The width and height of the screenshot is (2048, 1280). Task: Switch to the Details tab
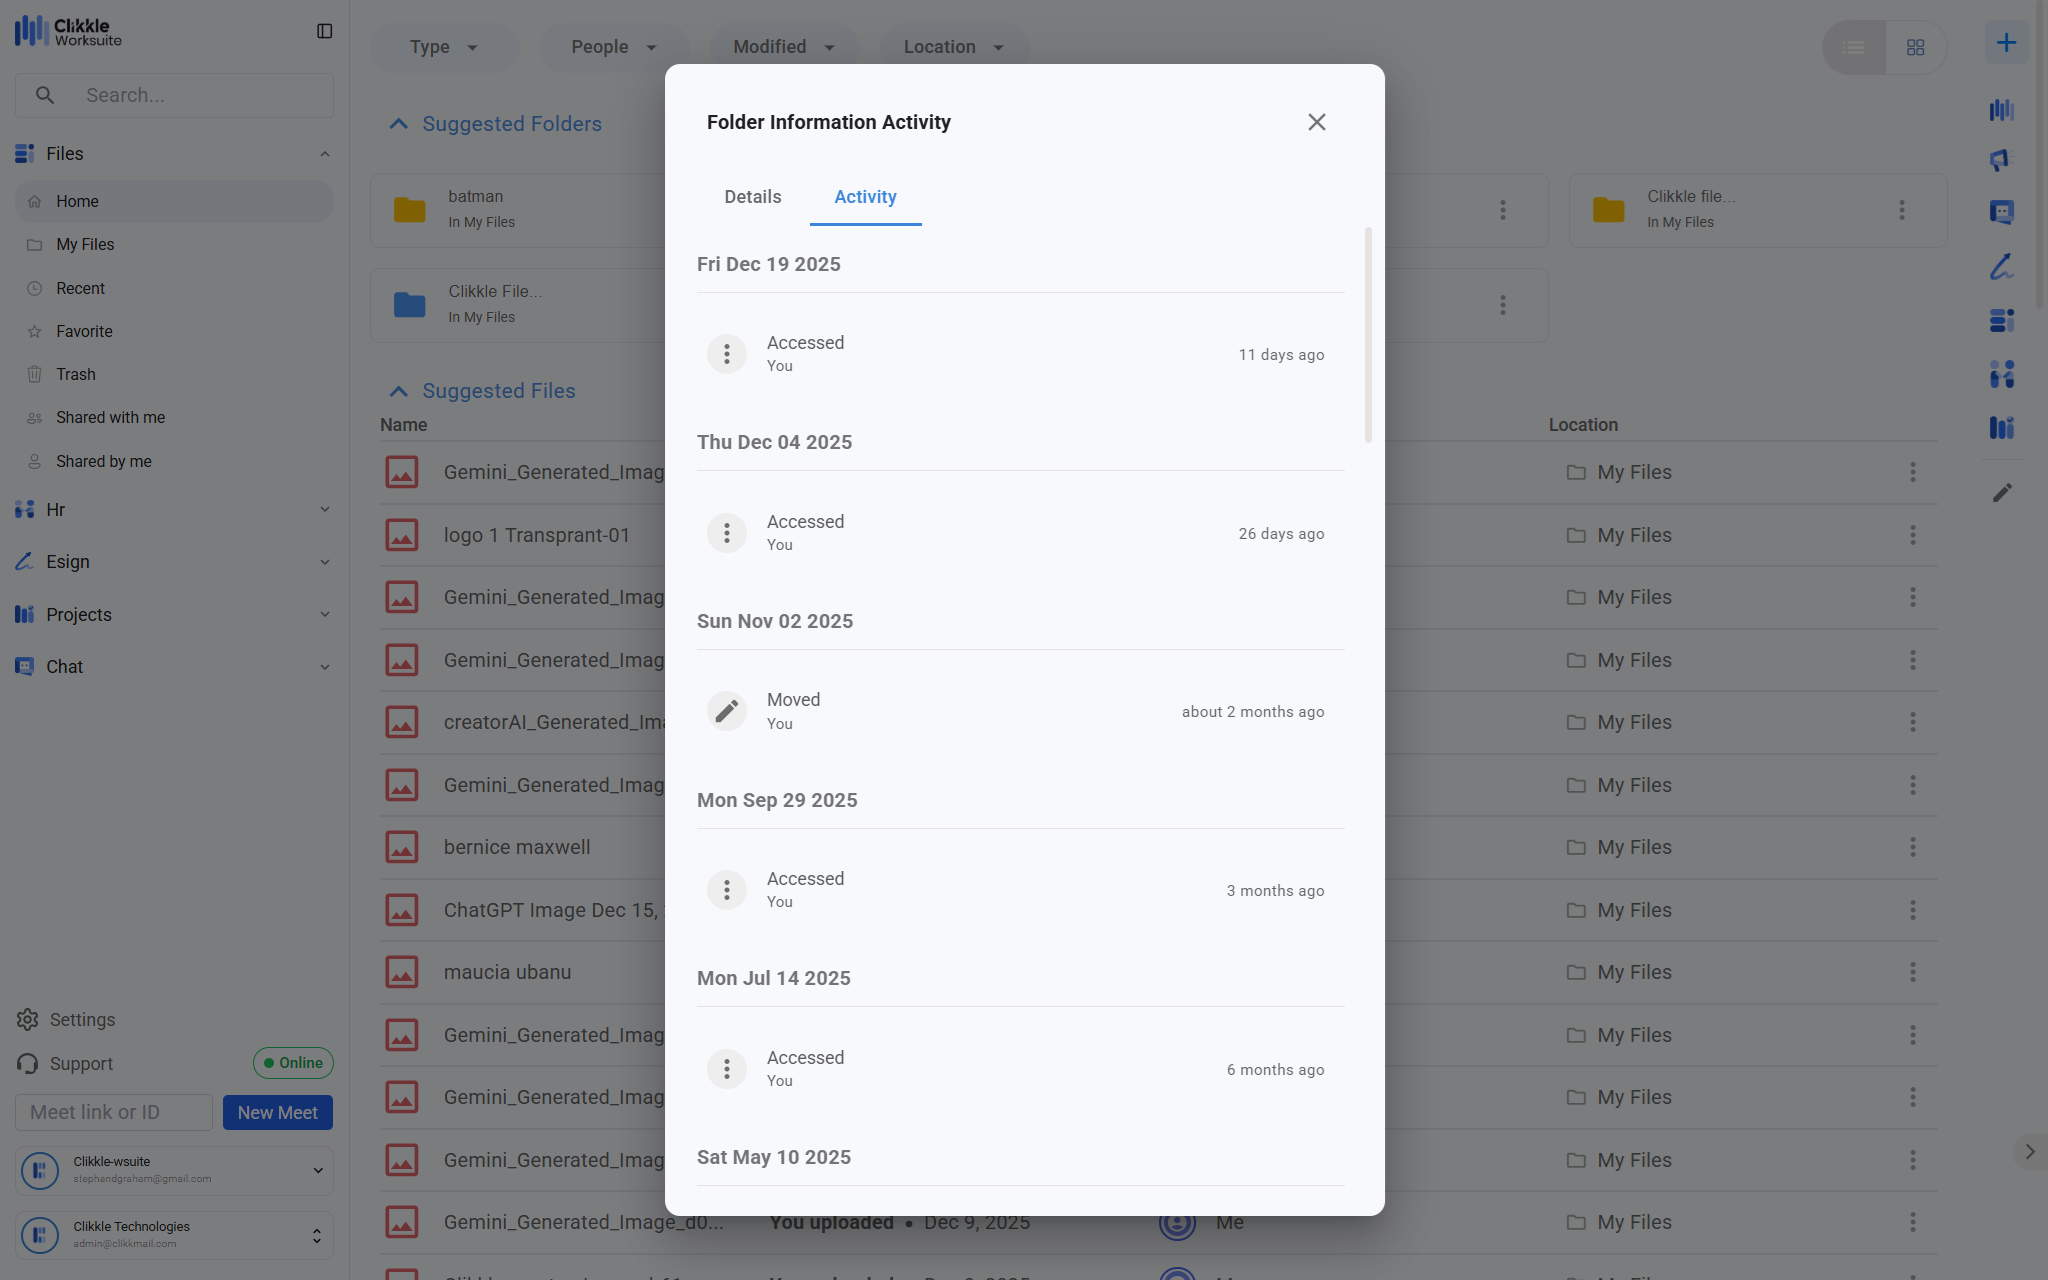click(752, 197)
